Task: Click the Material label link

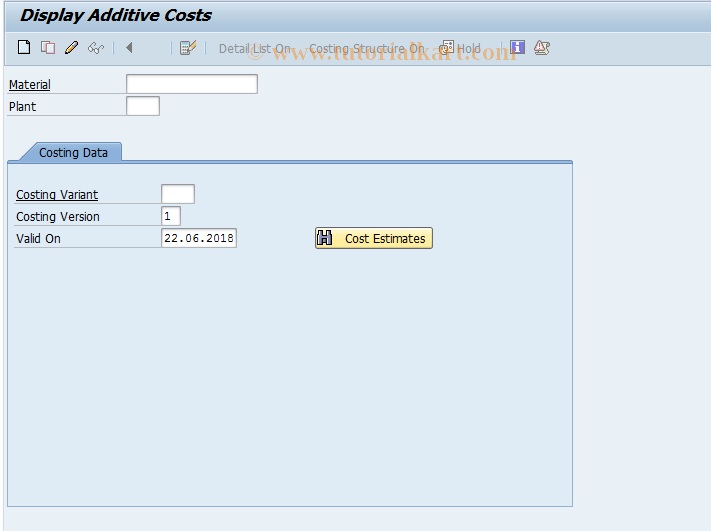Action: (x=29, y=85)
